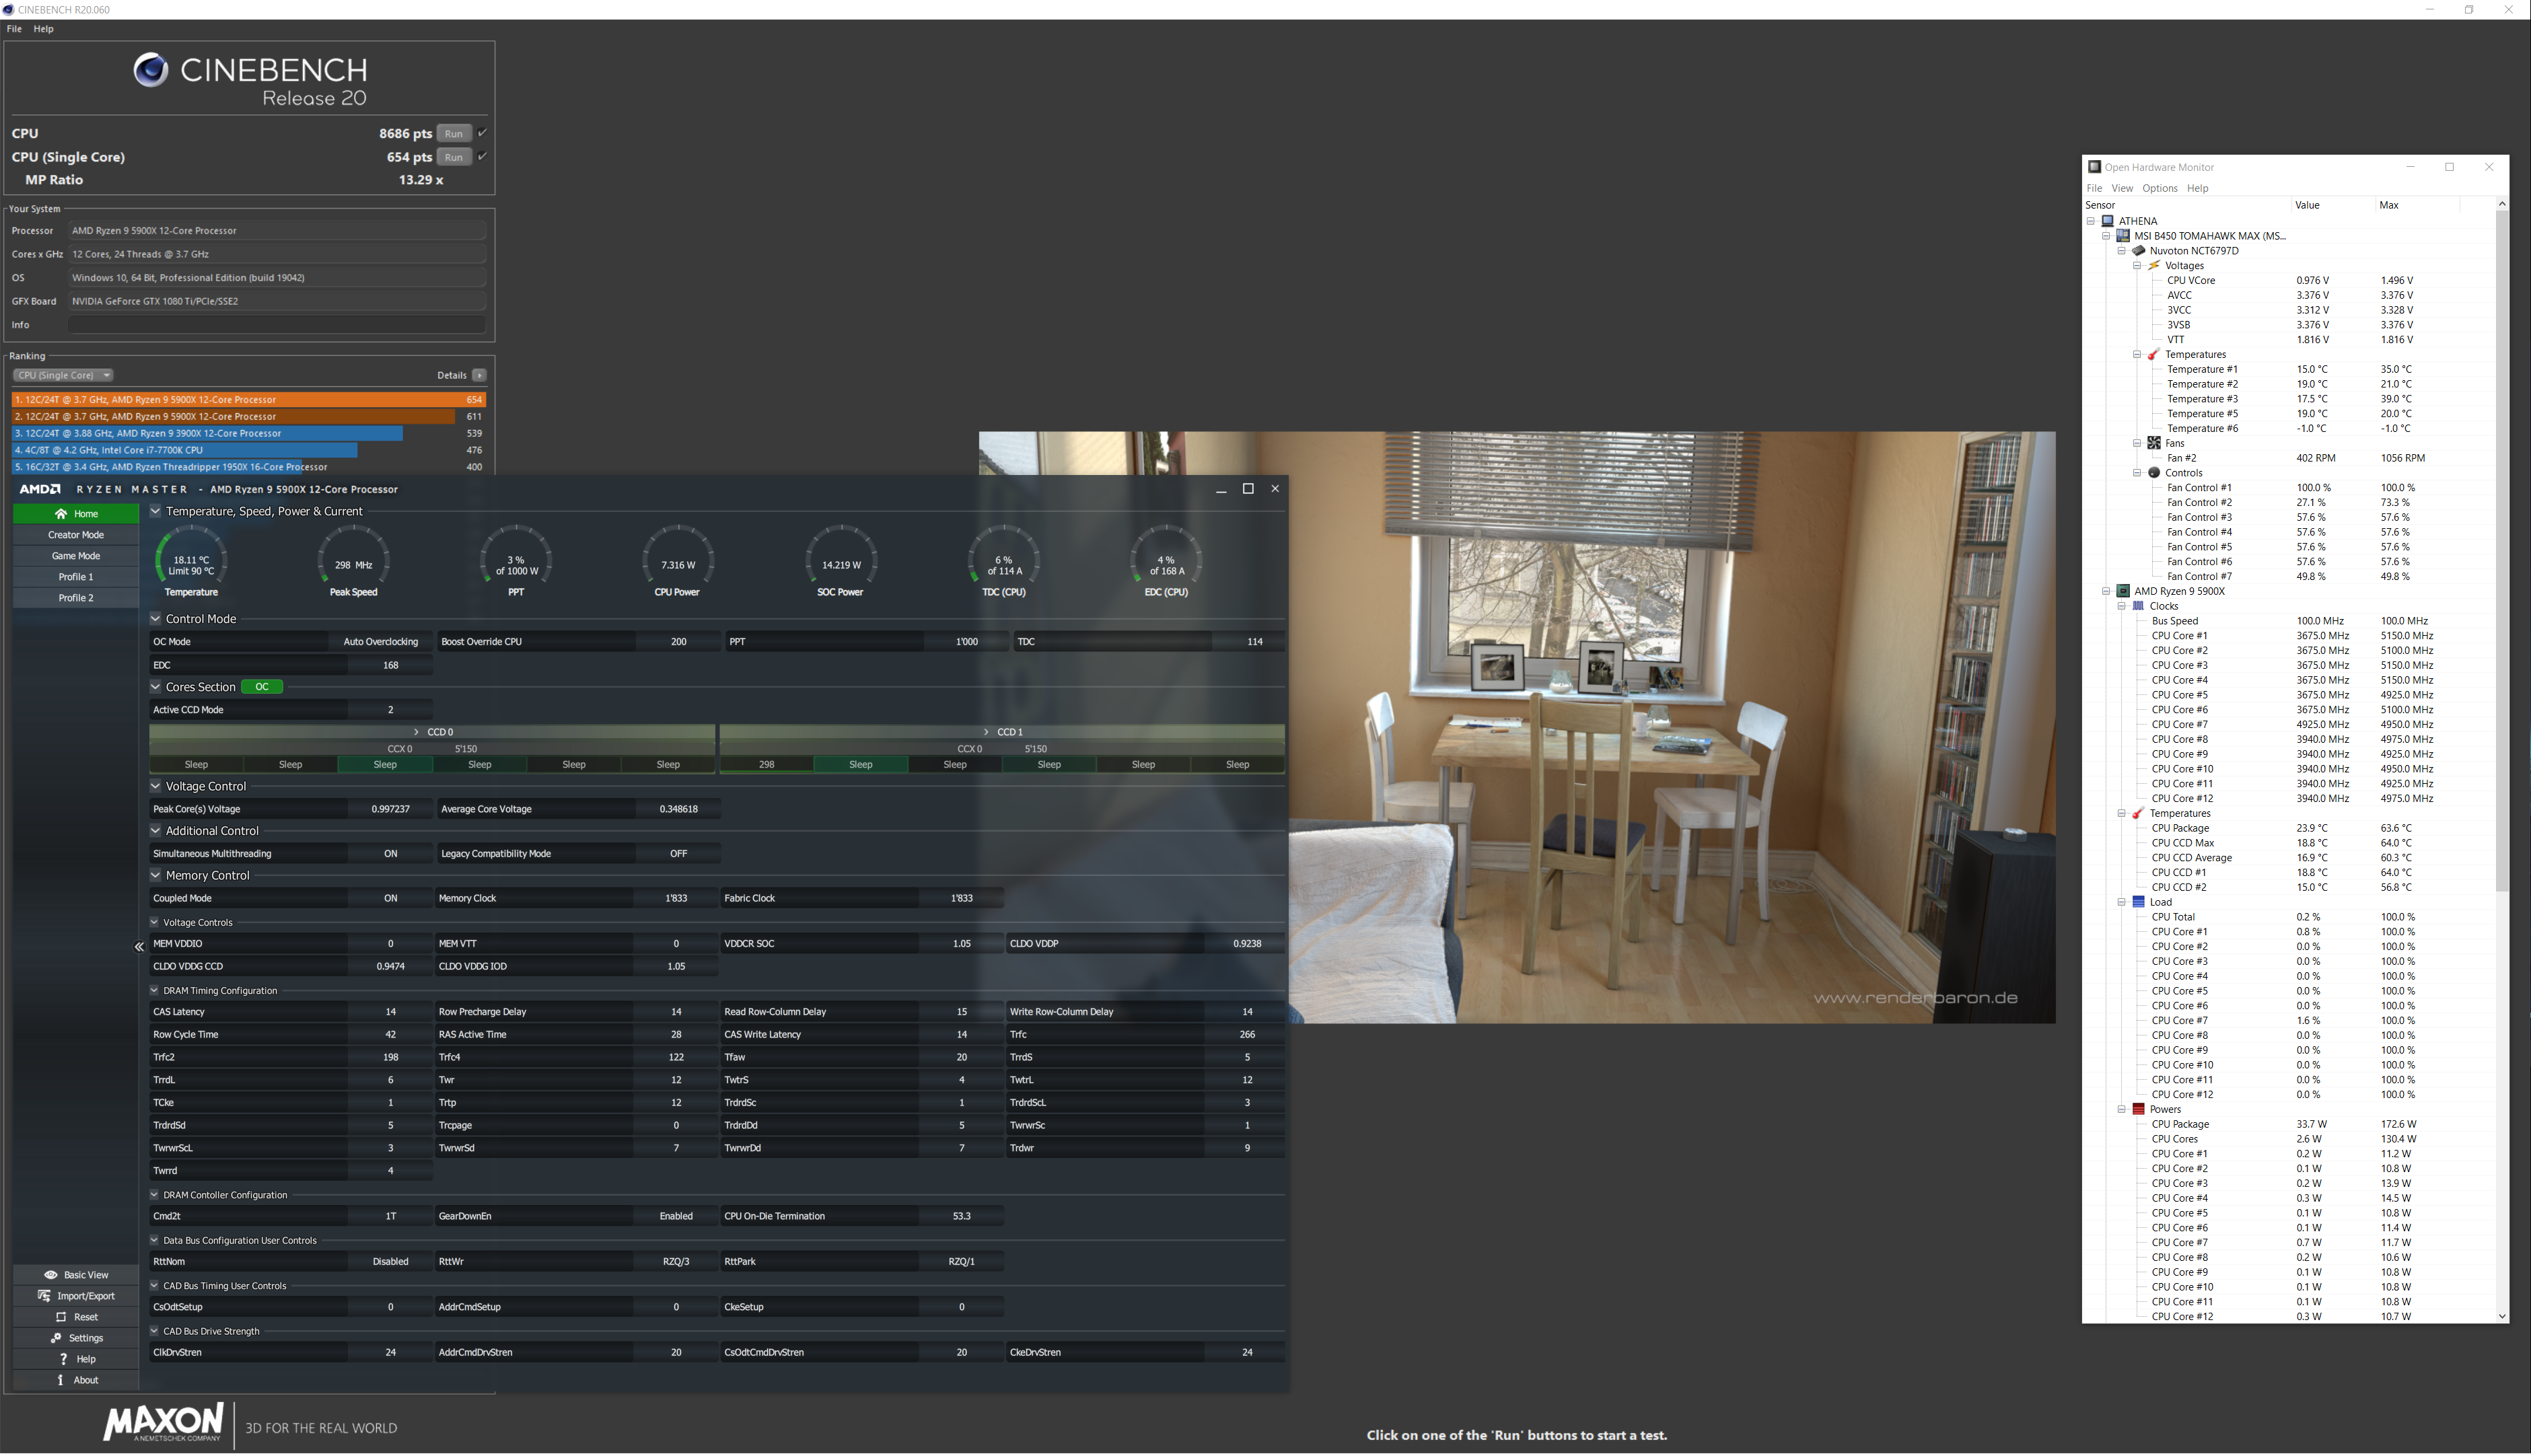The image size is (2531, 1456).
Task: Collapse sidebar with double-chevron arrow
Action: tap(139, 946)
